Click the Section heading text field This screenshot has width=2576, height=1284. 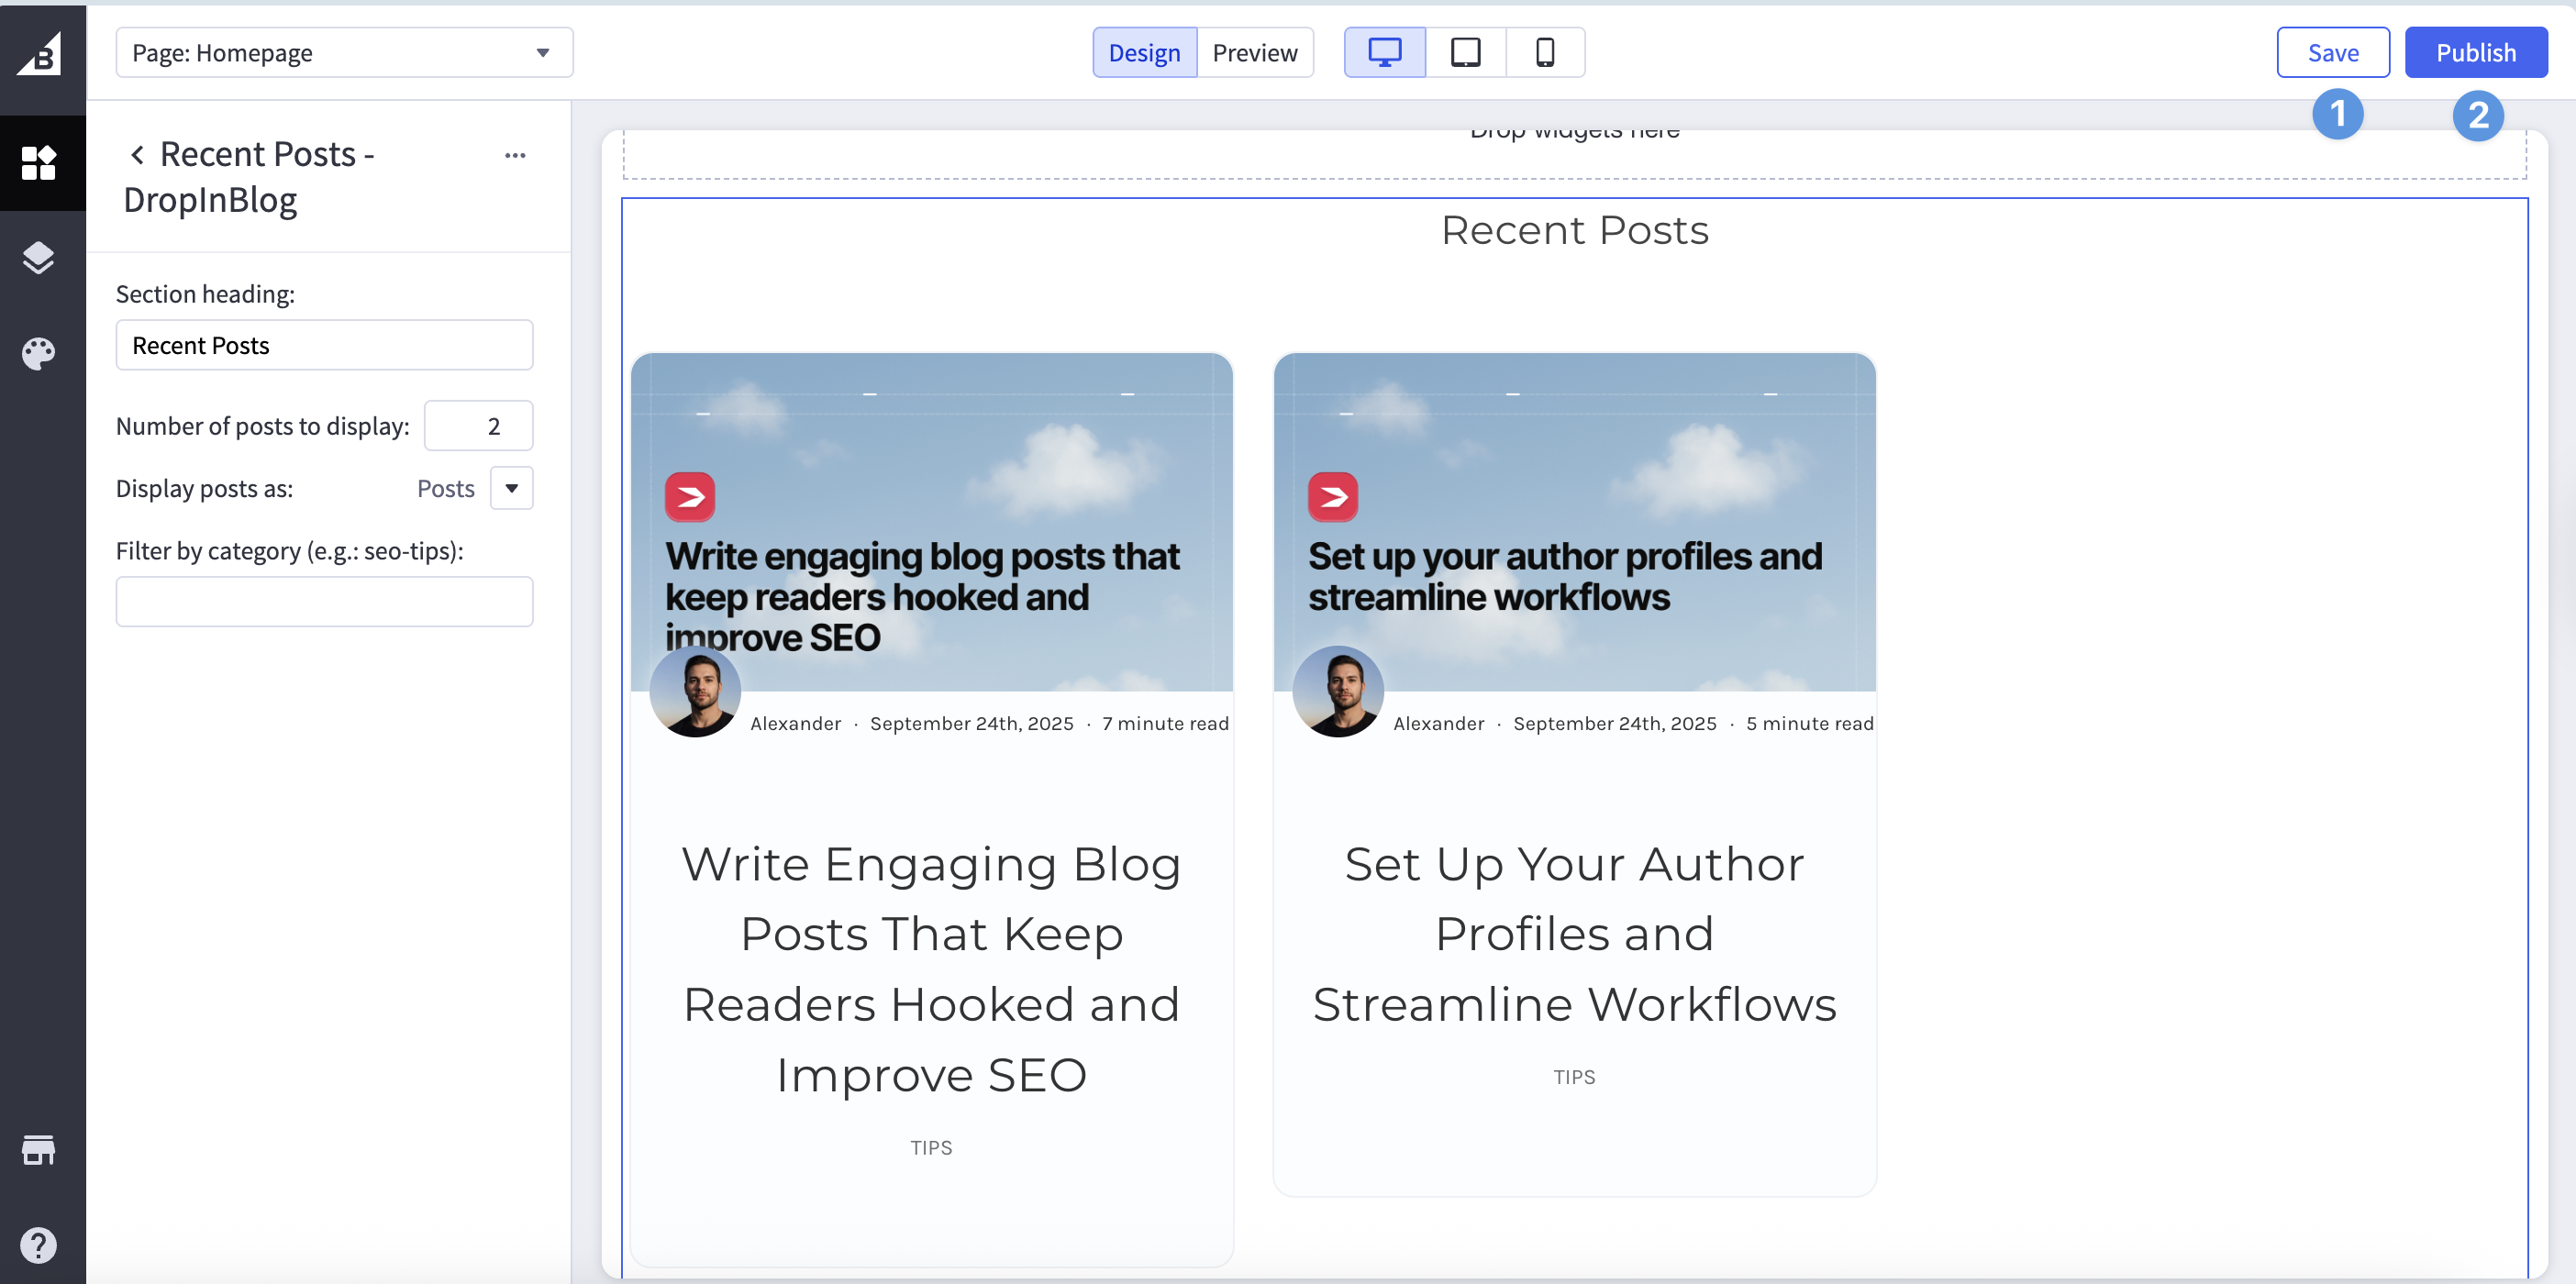(324, 345)
